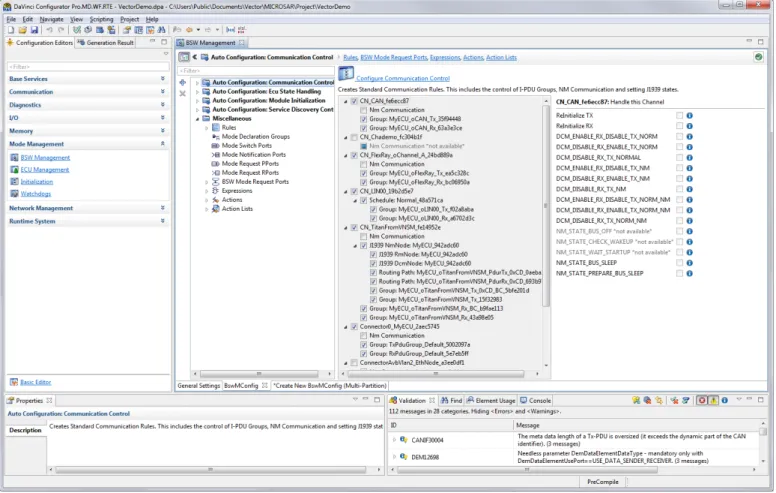Switch to General Settings tab
Viewport: 776px width, 493px height.
(198, 386)
